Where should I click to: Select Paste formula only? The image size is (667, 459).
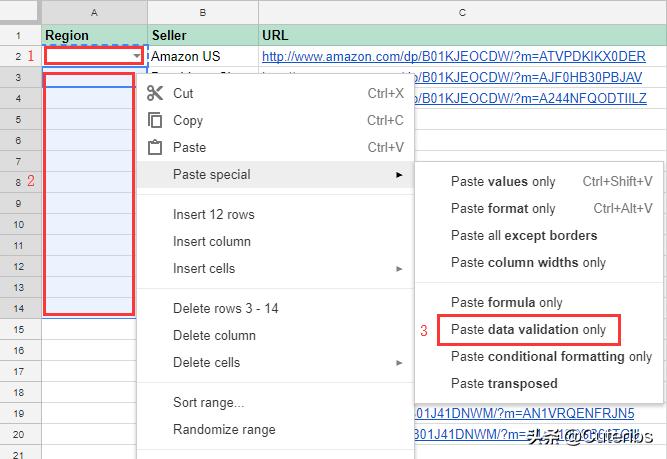coord(539,302)
